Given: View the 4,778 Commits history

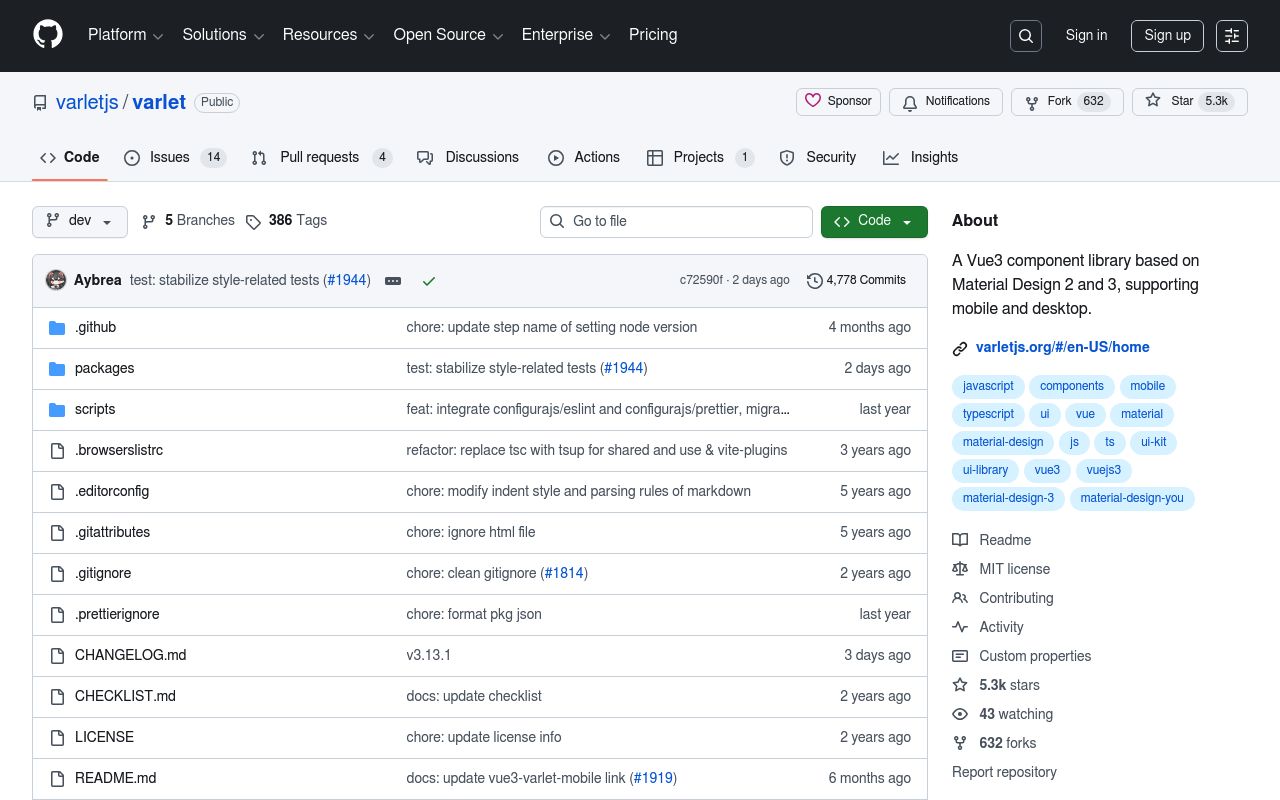Looking at the screenshot, I should click(856, 280).
